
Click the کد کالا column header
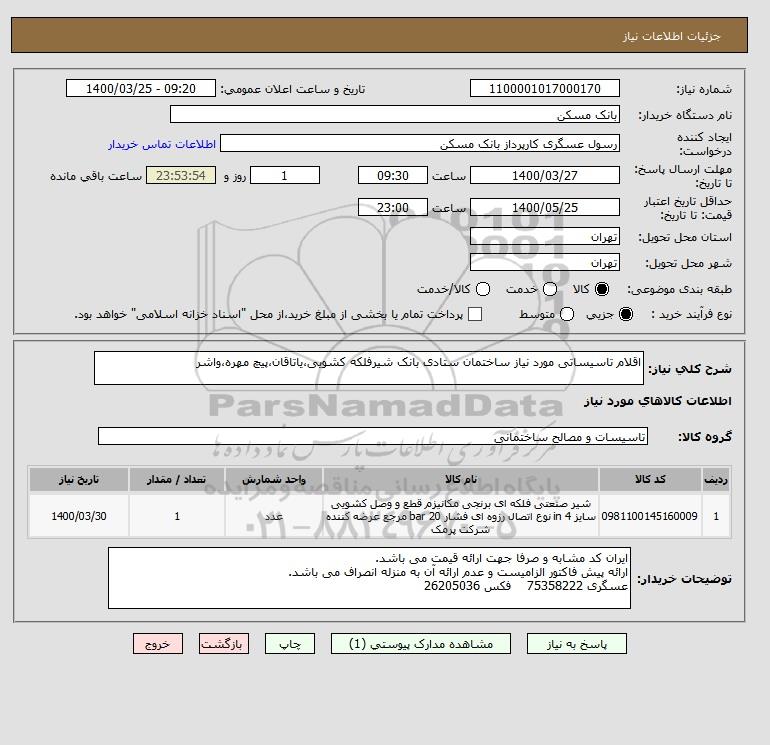650,479
